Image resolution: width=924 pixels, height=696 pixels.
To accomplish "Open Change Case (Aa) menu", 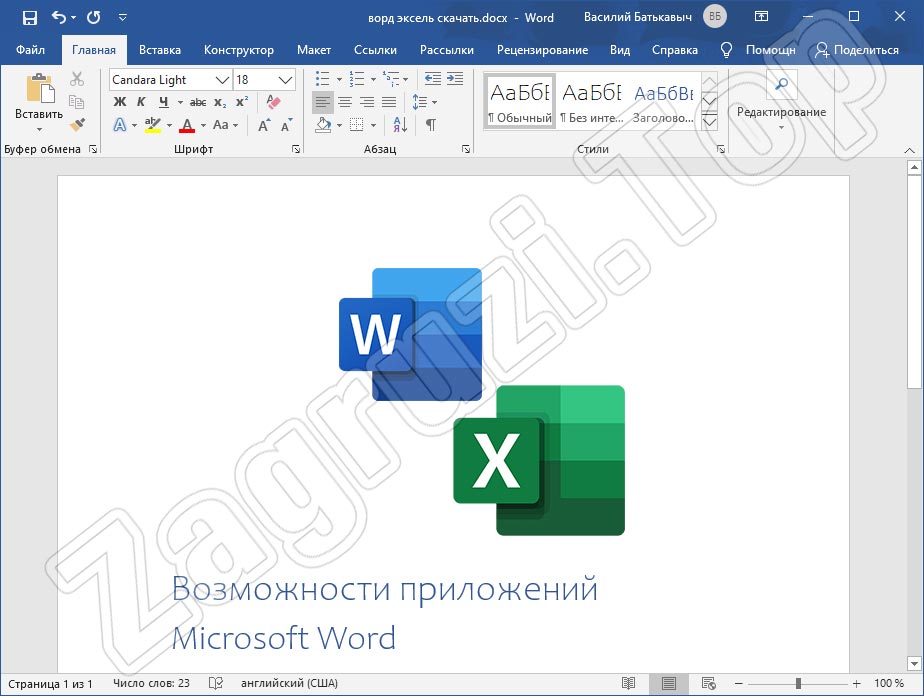I will pyautogui.click(x=225, y=125).
